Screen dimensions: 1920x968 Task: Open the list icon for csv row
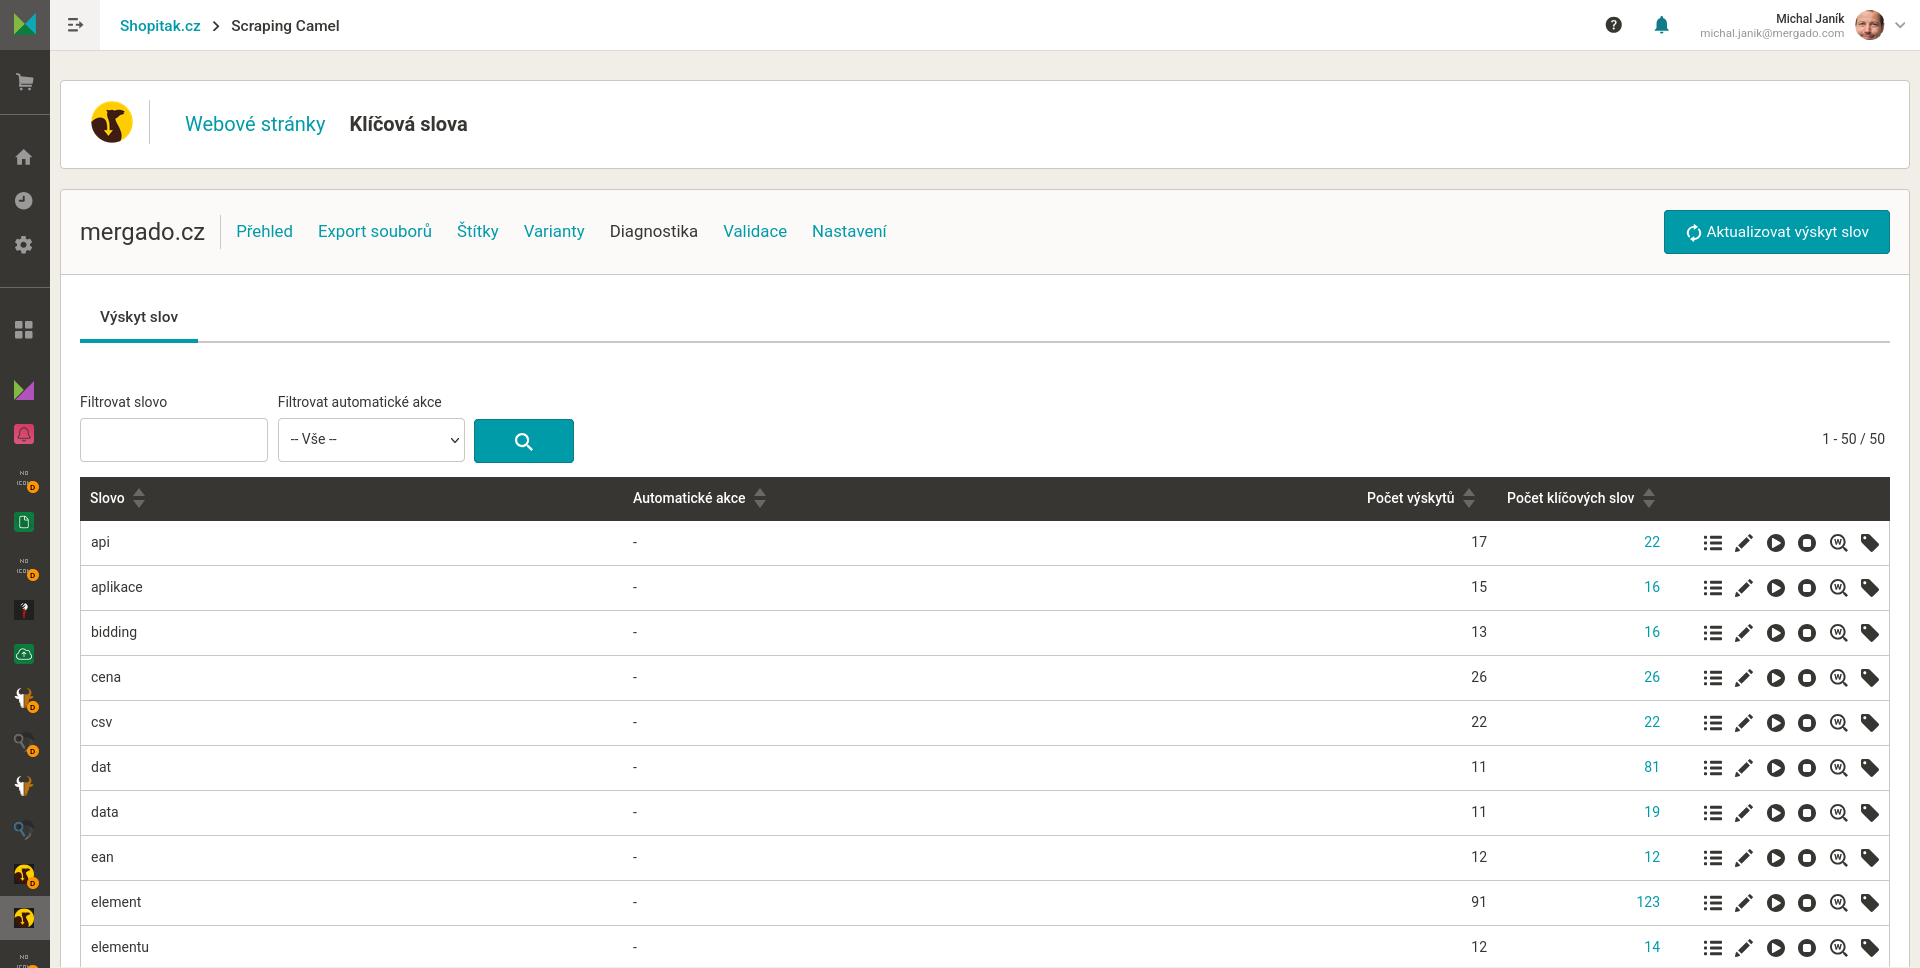tap(1712, 723)
